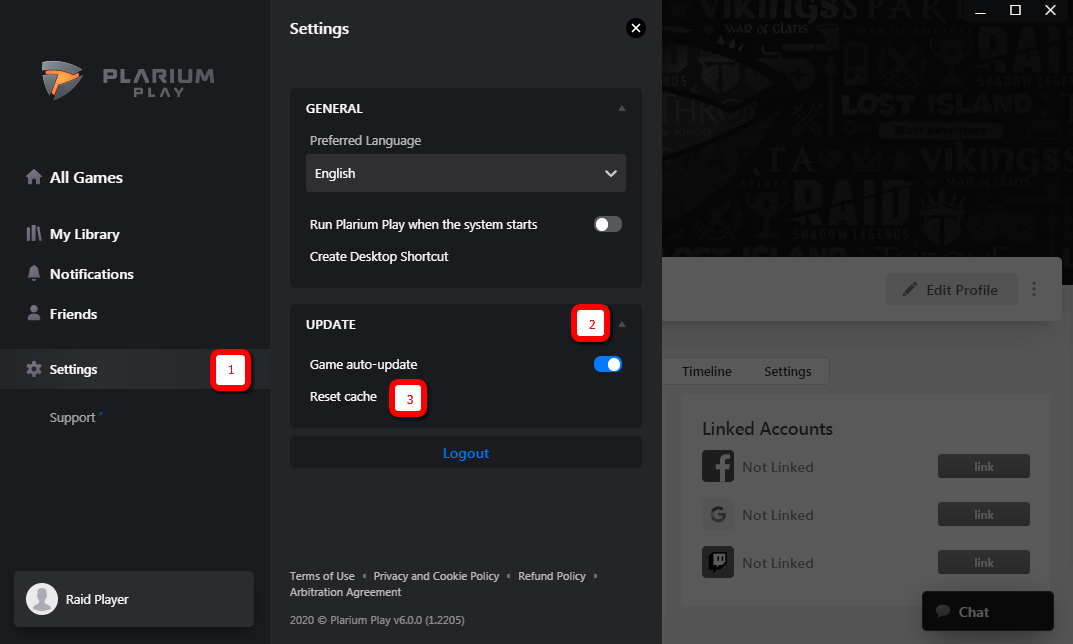
Task: Open the Friends menu item
Action: [73, 314]
